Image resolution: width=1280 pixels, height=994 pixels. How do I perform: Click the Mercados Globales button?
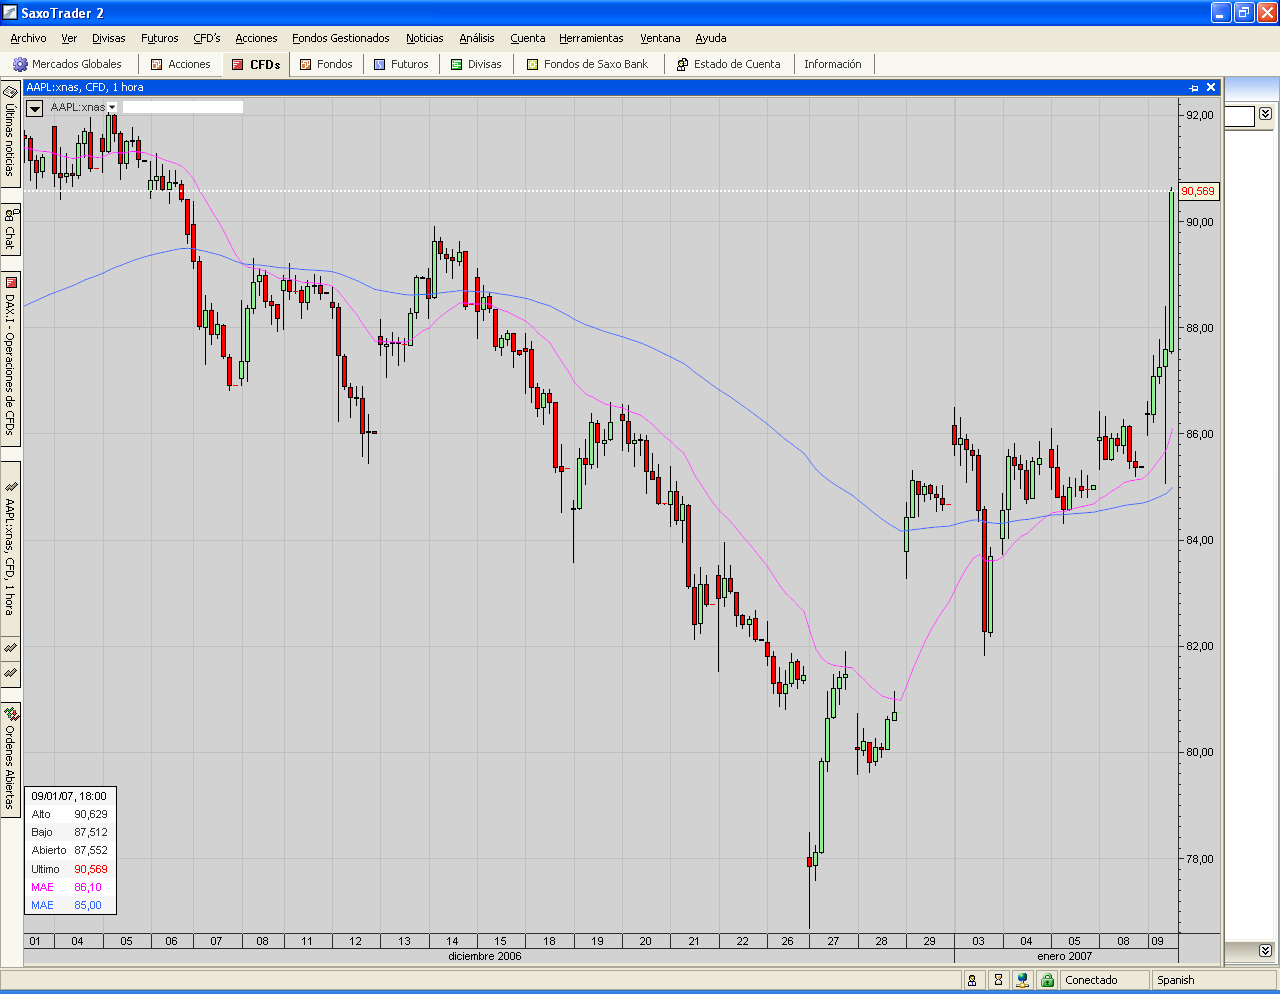67,64
